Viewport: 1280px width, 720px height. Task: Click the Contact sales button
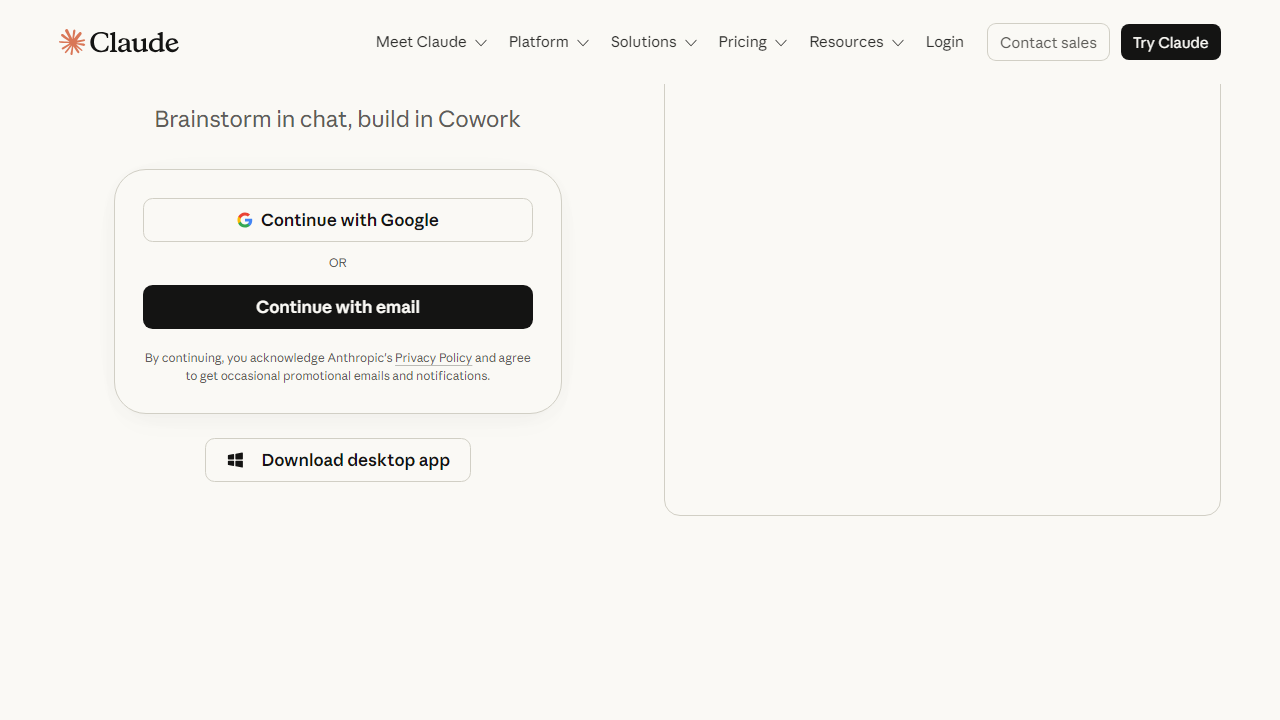[1048, 42]
